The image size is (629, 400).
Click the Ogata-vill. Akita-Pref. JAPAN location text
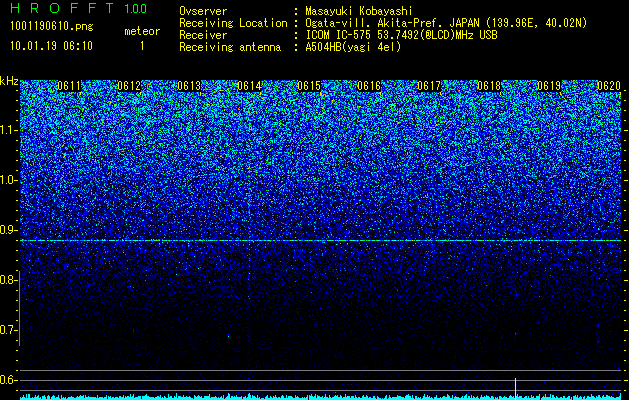click(x=446, y=23)
